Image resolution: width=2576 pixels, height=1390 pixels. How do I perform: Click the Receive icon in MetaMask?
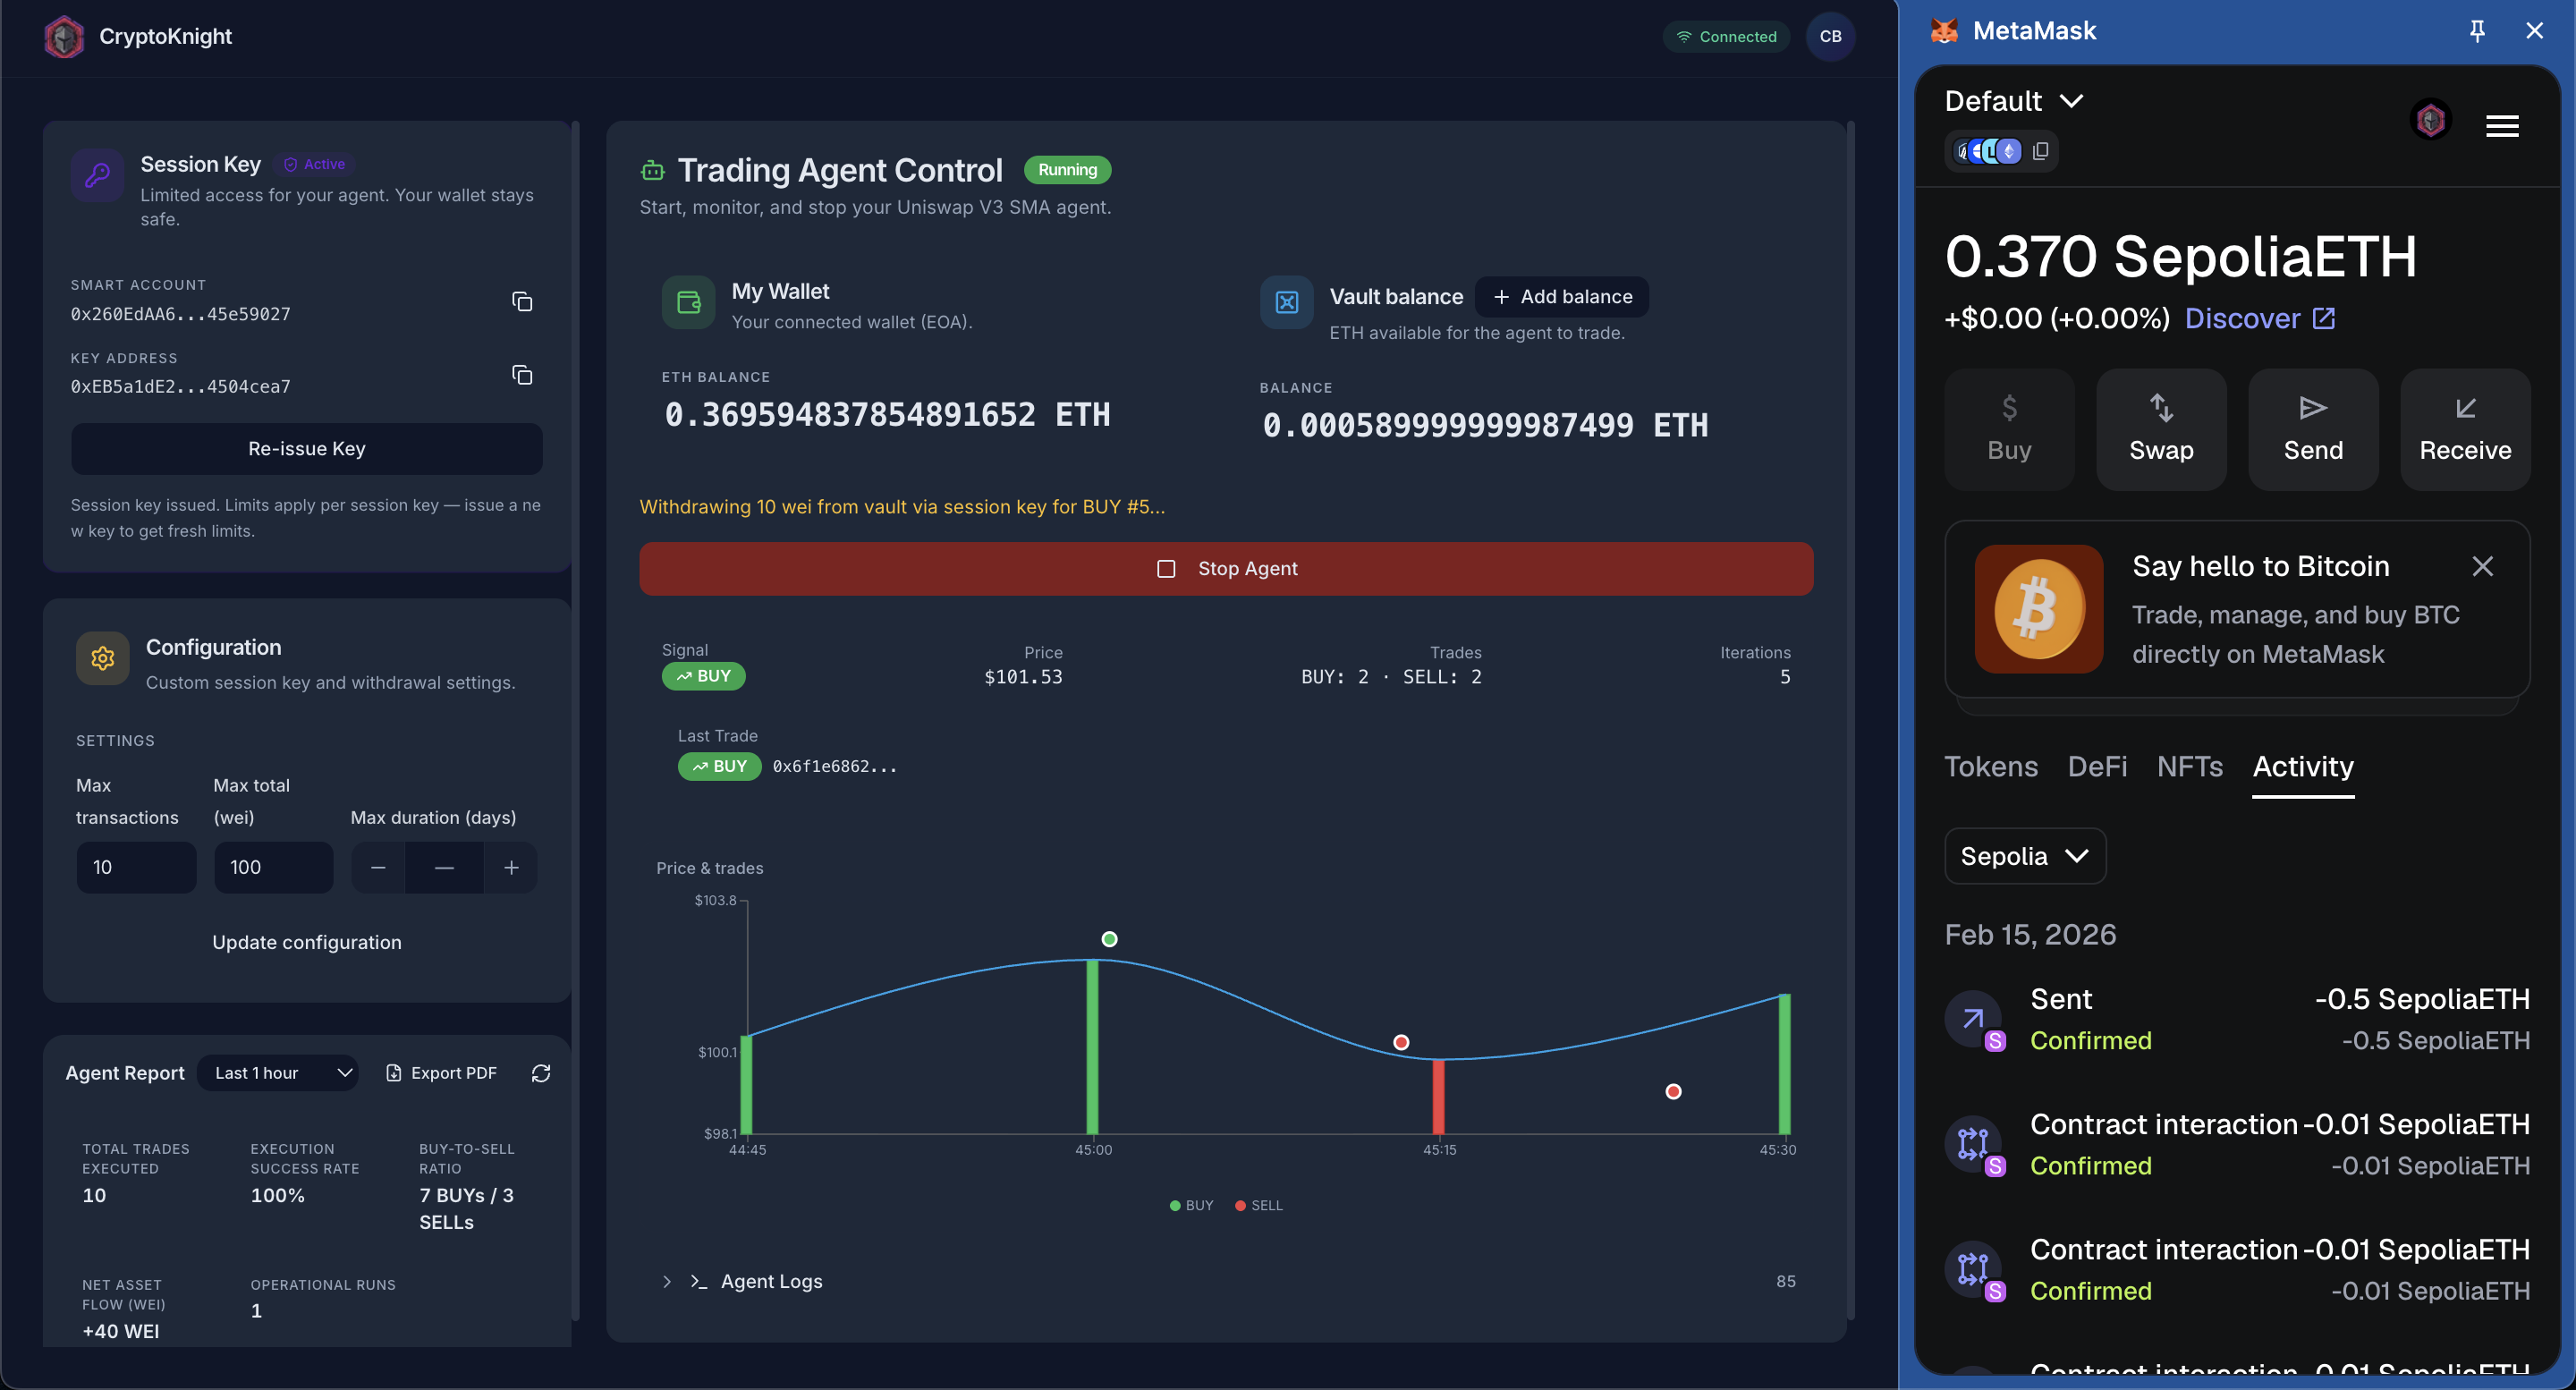(x=2465, y=409)
